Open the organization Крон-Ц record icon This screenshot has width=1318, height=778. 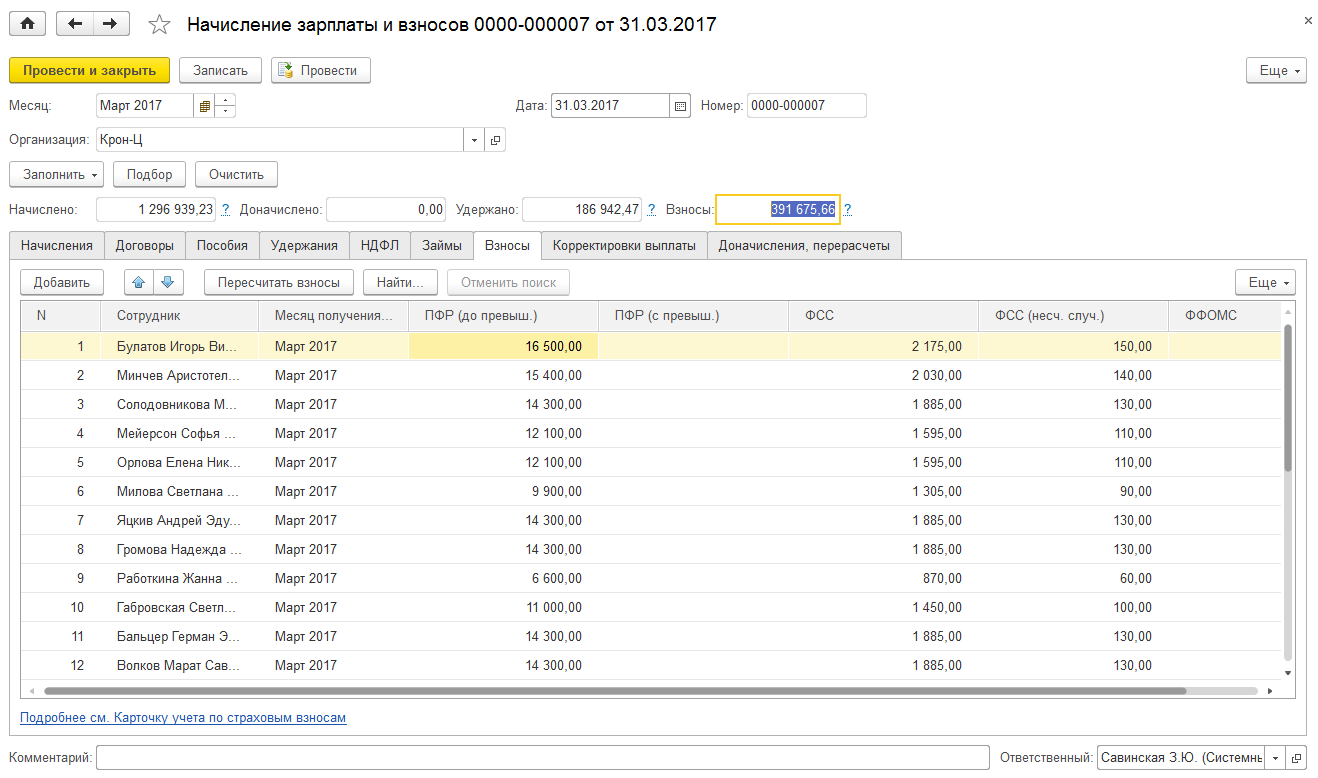[x=495, y=140]
